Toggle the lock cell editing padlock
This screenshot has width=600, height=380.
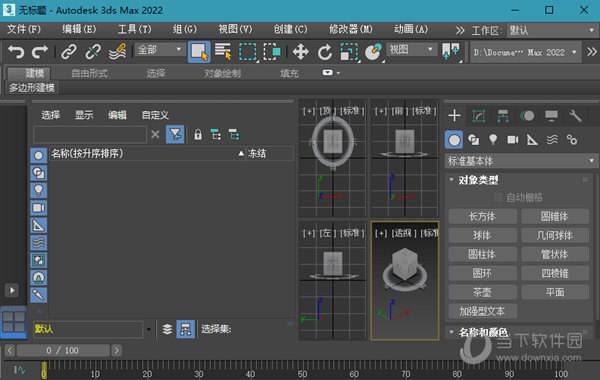coord(198,134)
